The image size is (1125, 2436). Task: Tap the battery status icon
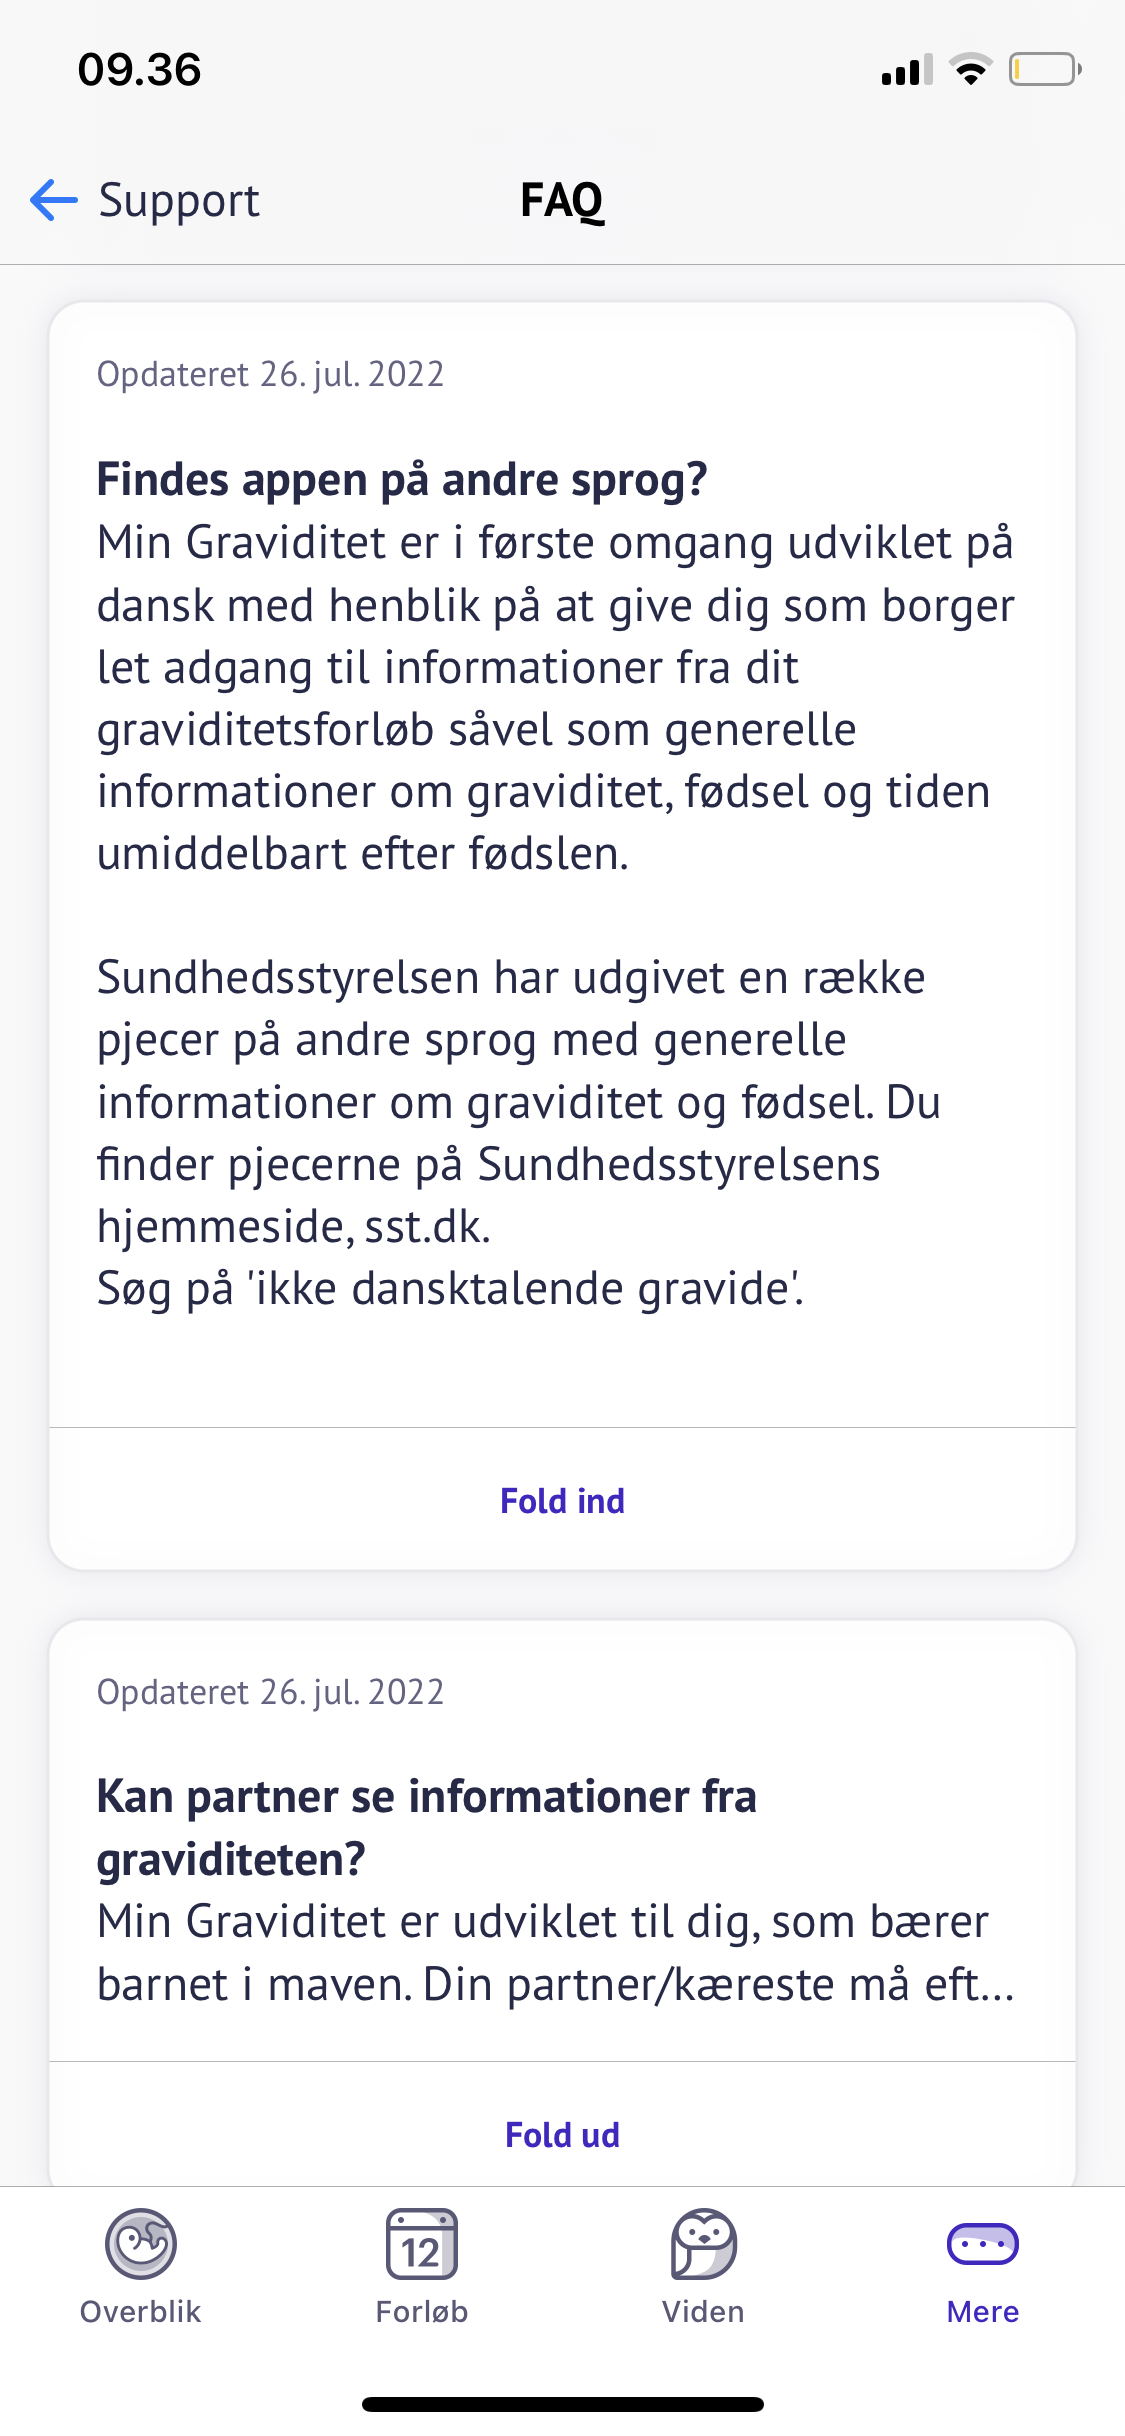1044,70
